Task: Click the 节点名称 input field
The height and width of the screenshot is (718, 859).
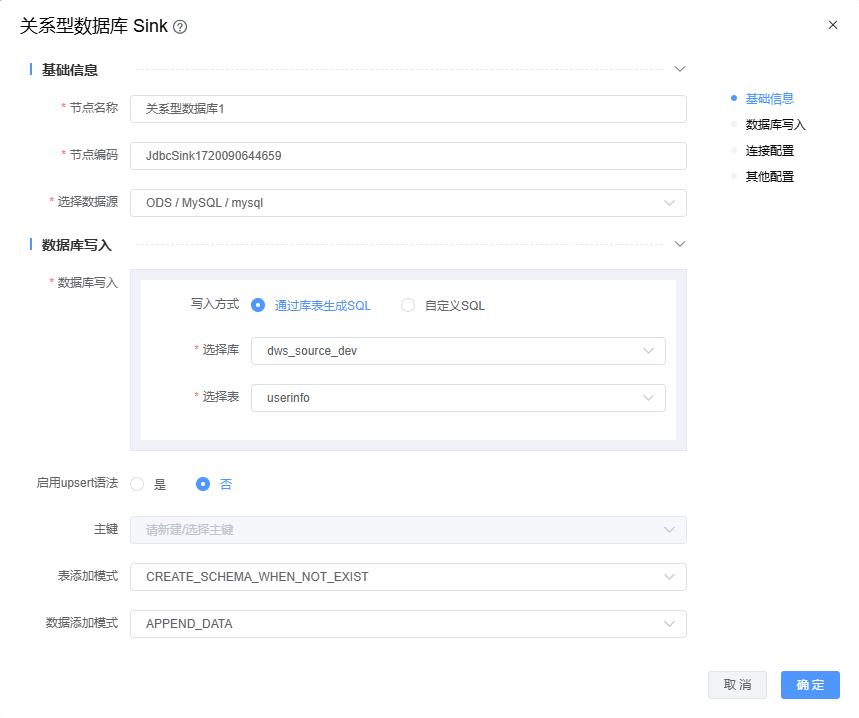Action: click(408, 109)
